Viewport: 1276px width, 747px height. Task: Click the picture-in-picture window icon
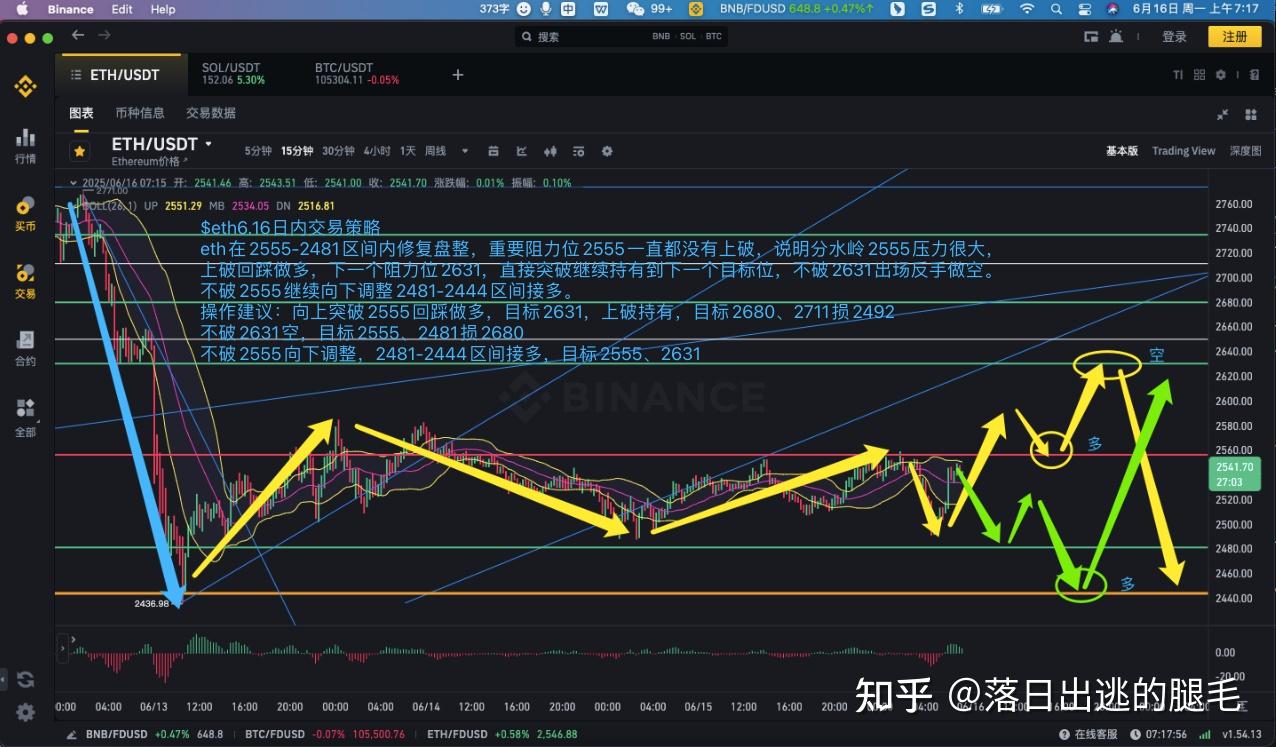click(1091, 37)
